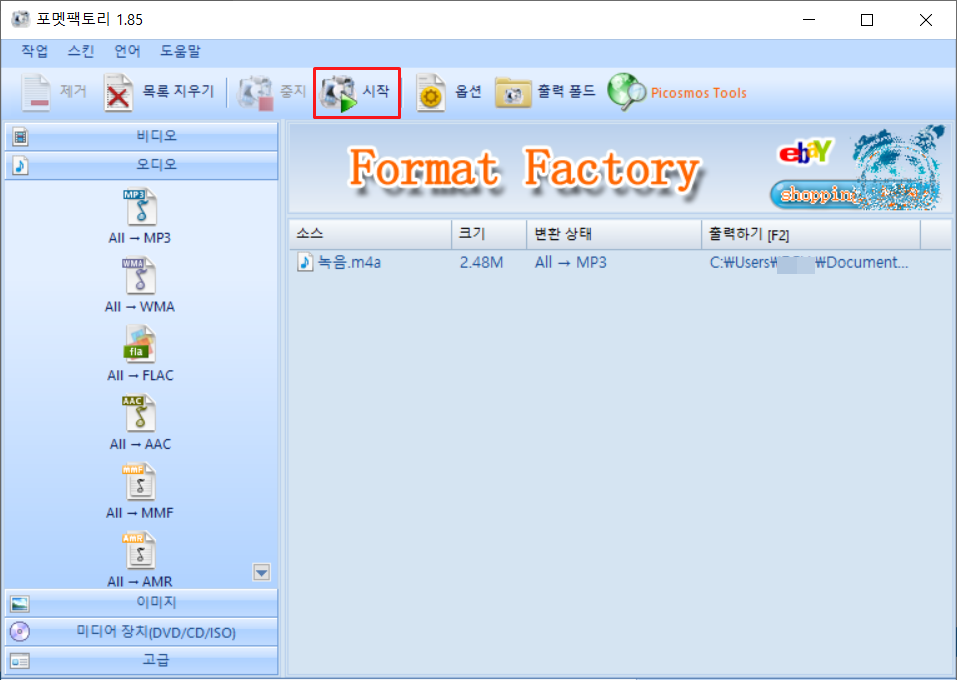Sort by the 변환 상태 column header
The image size is (957, 680).
(x=614, y=234)
